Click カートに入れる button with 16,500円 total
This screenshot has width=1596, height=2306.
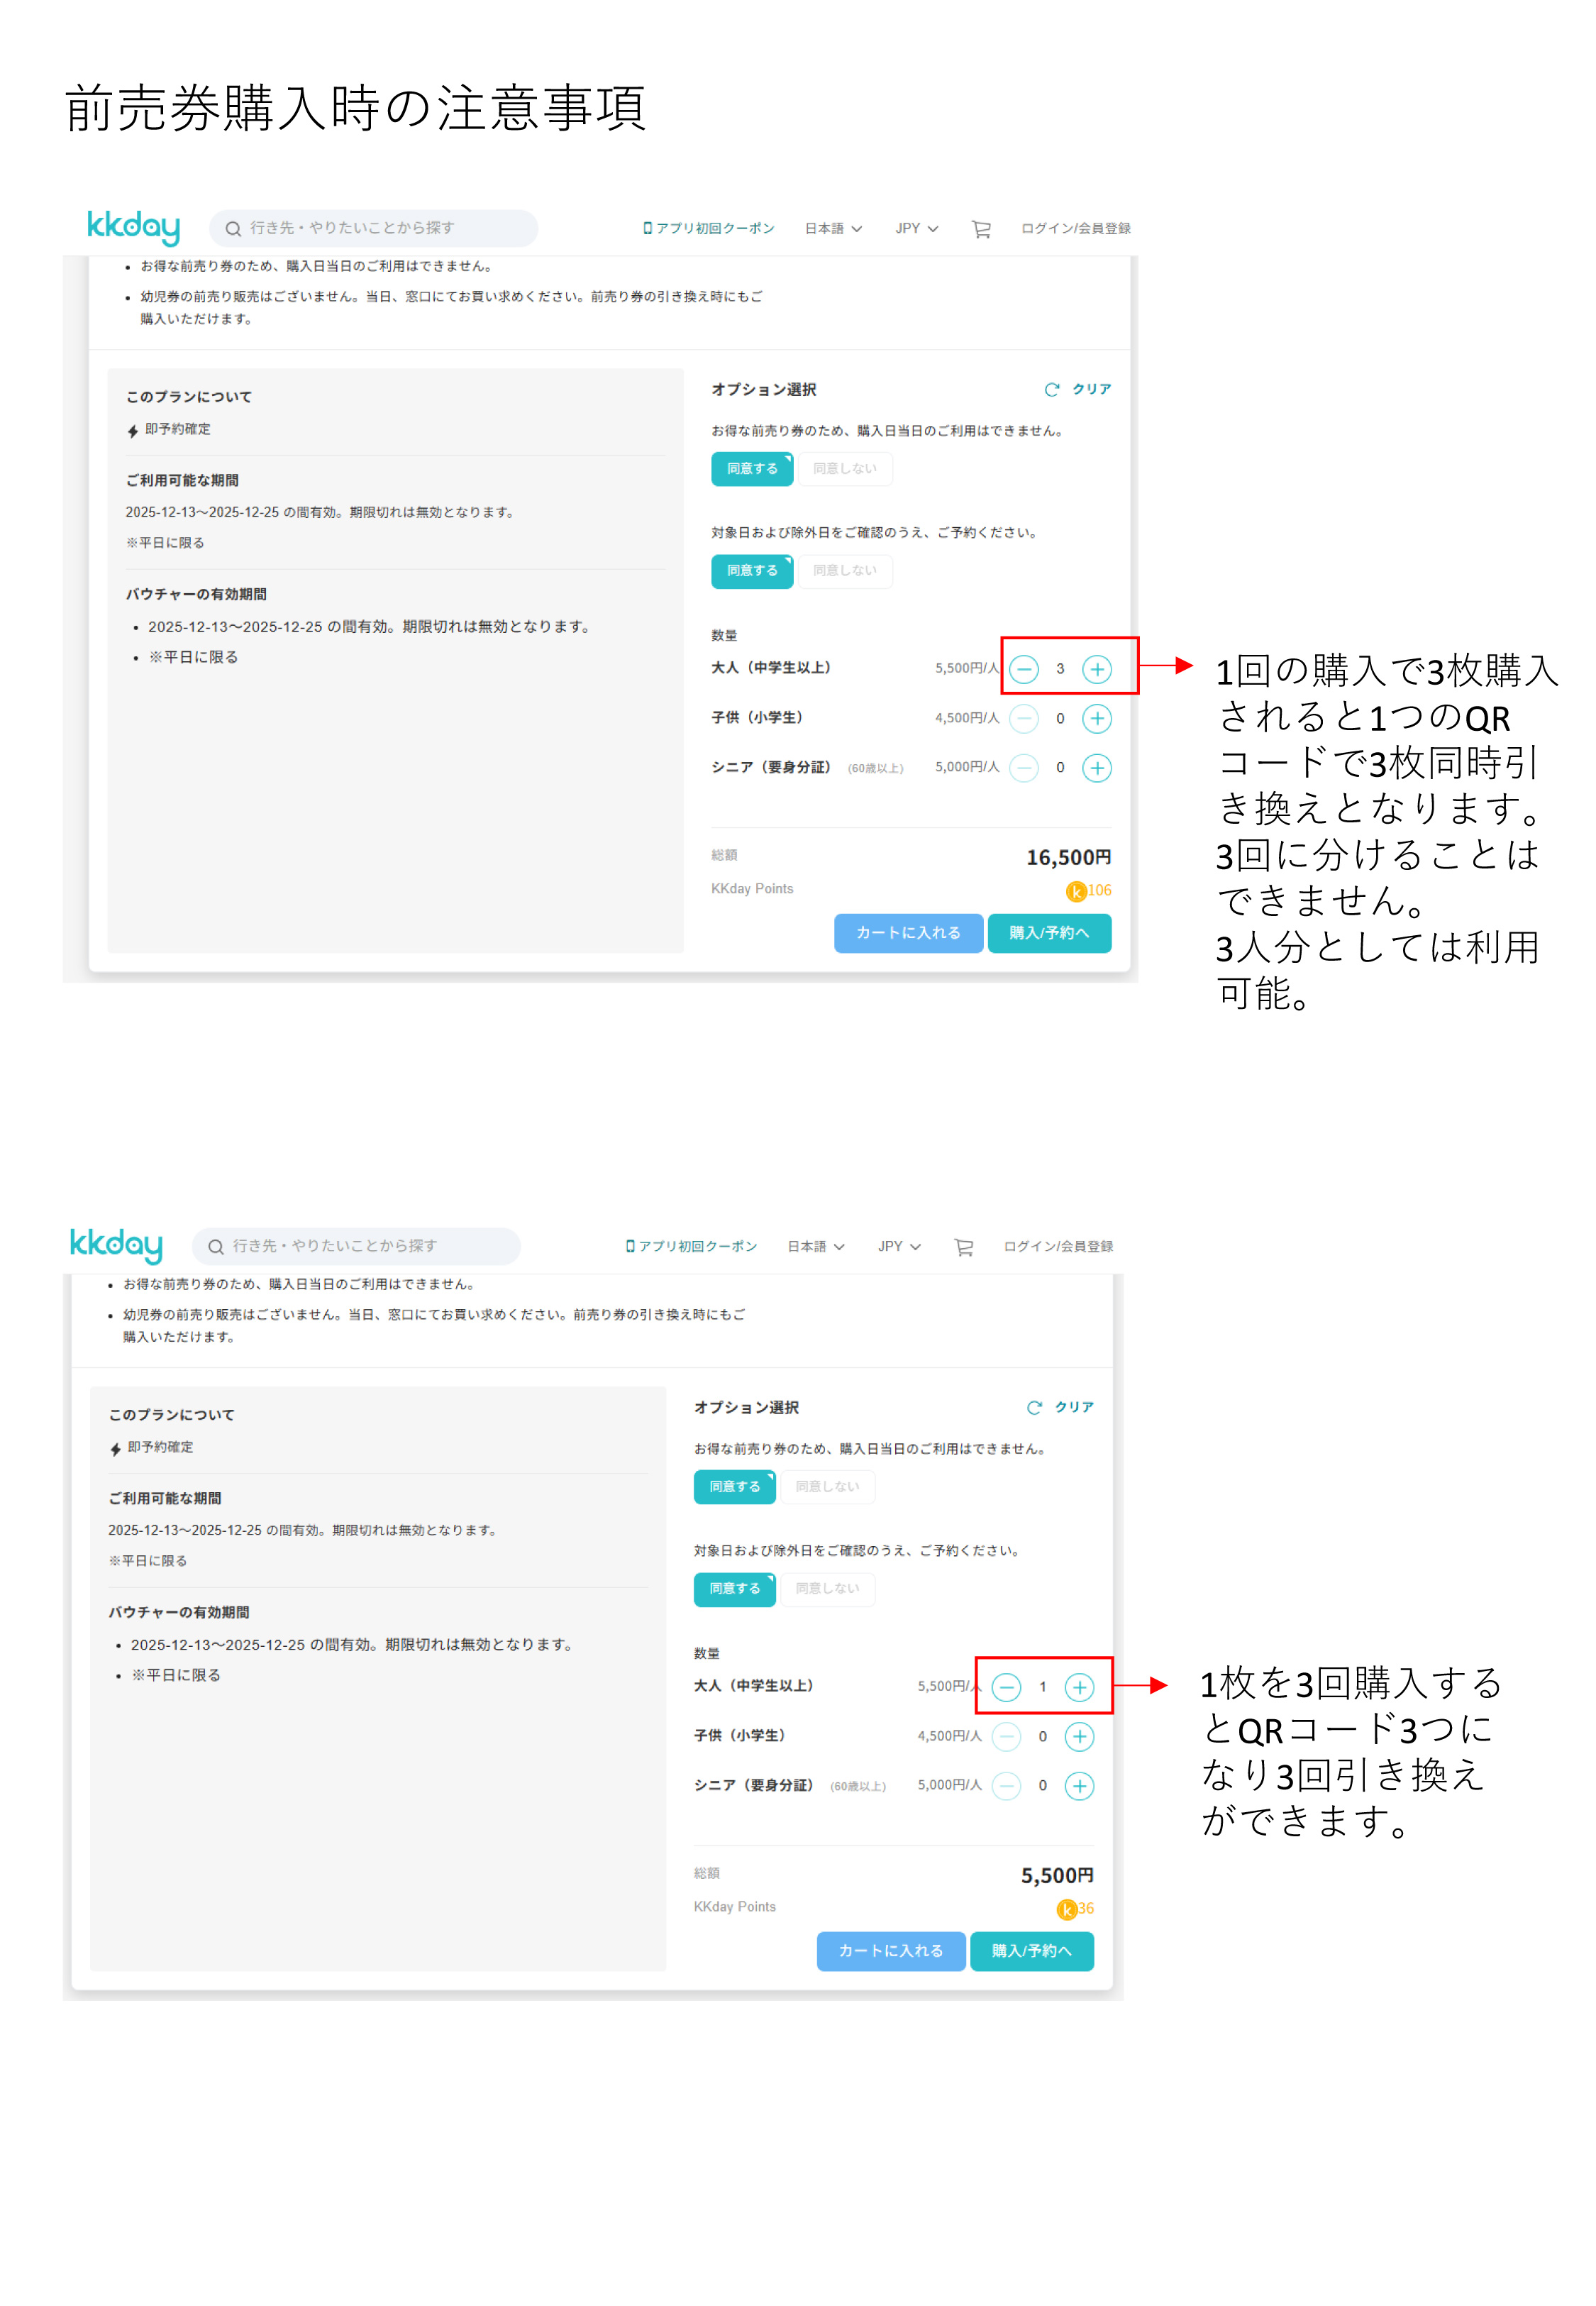tap(908, 933)
